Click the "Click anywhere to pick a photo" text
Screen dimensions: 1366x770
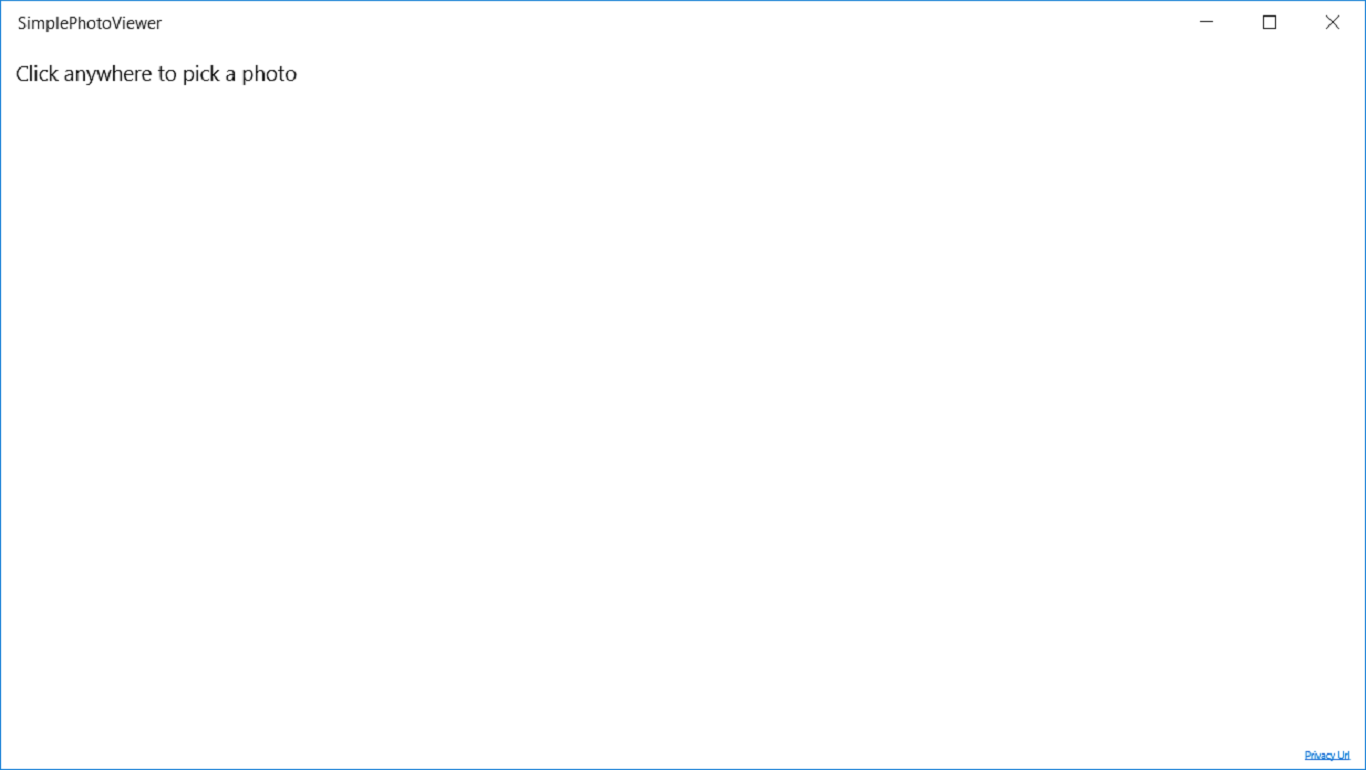(x=156, y=74)
